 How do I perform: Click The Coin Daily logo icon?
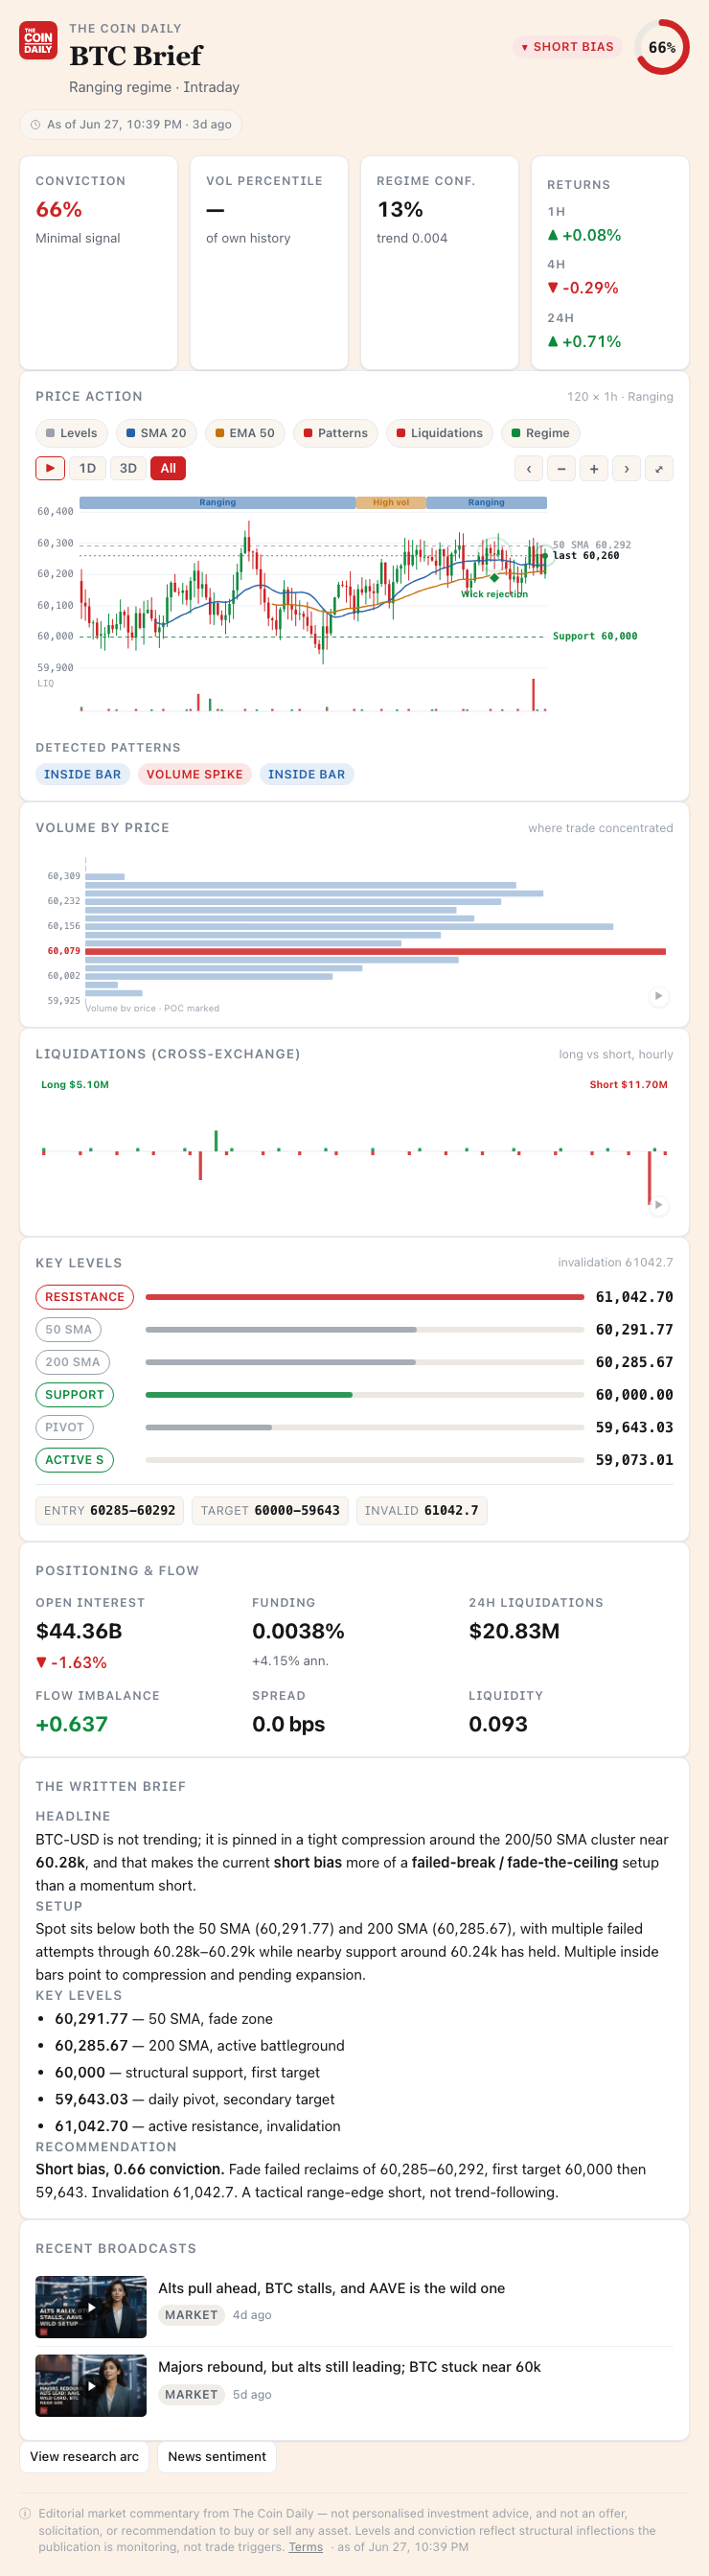[x=38, y=42]
